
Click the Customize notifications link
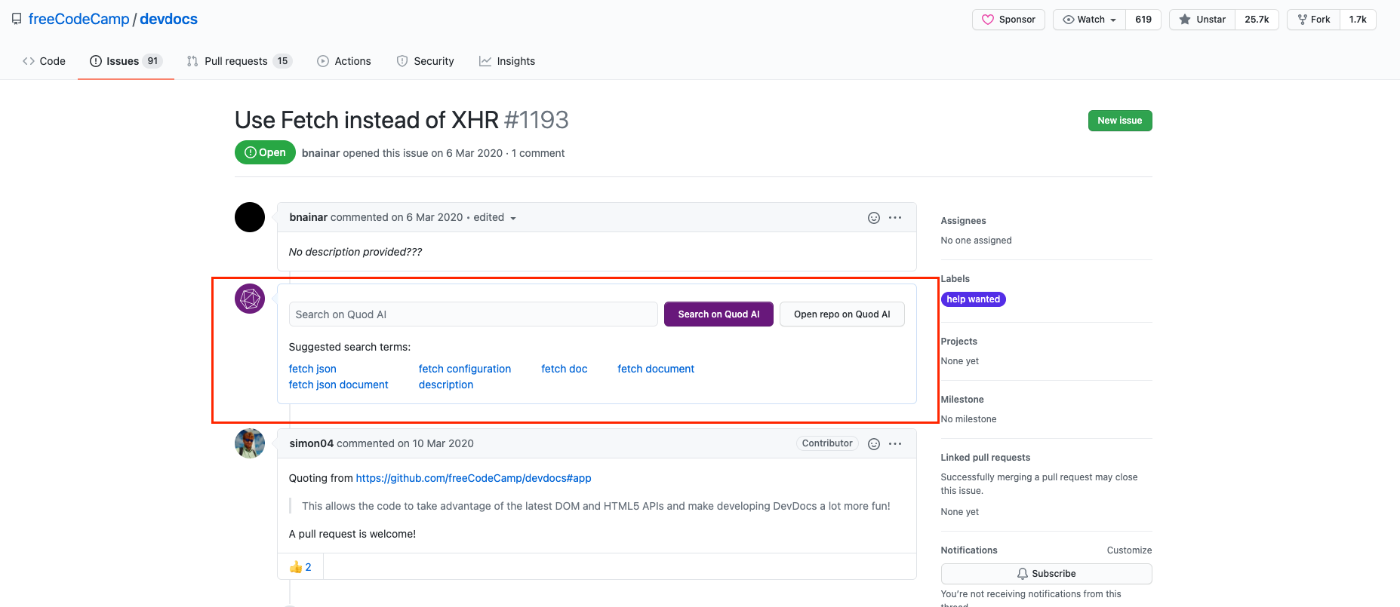pyautogui.click(x=1129, y=550)
